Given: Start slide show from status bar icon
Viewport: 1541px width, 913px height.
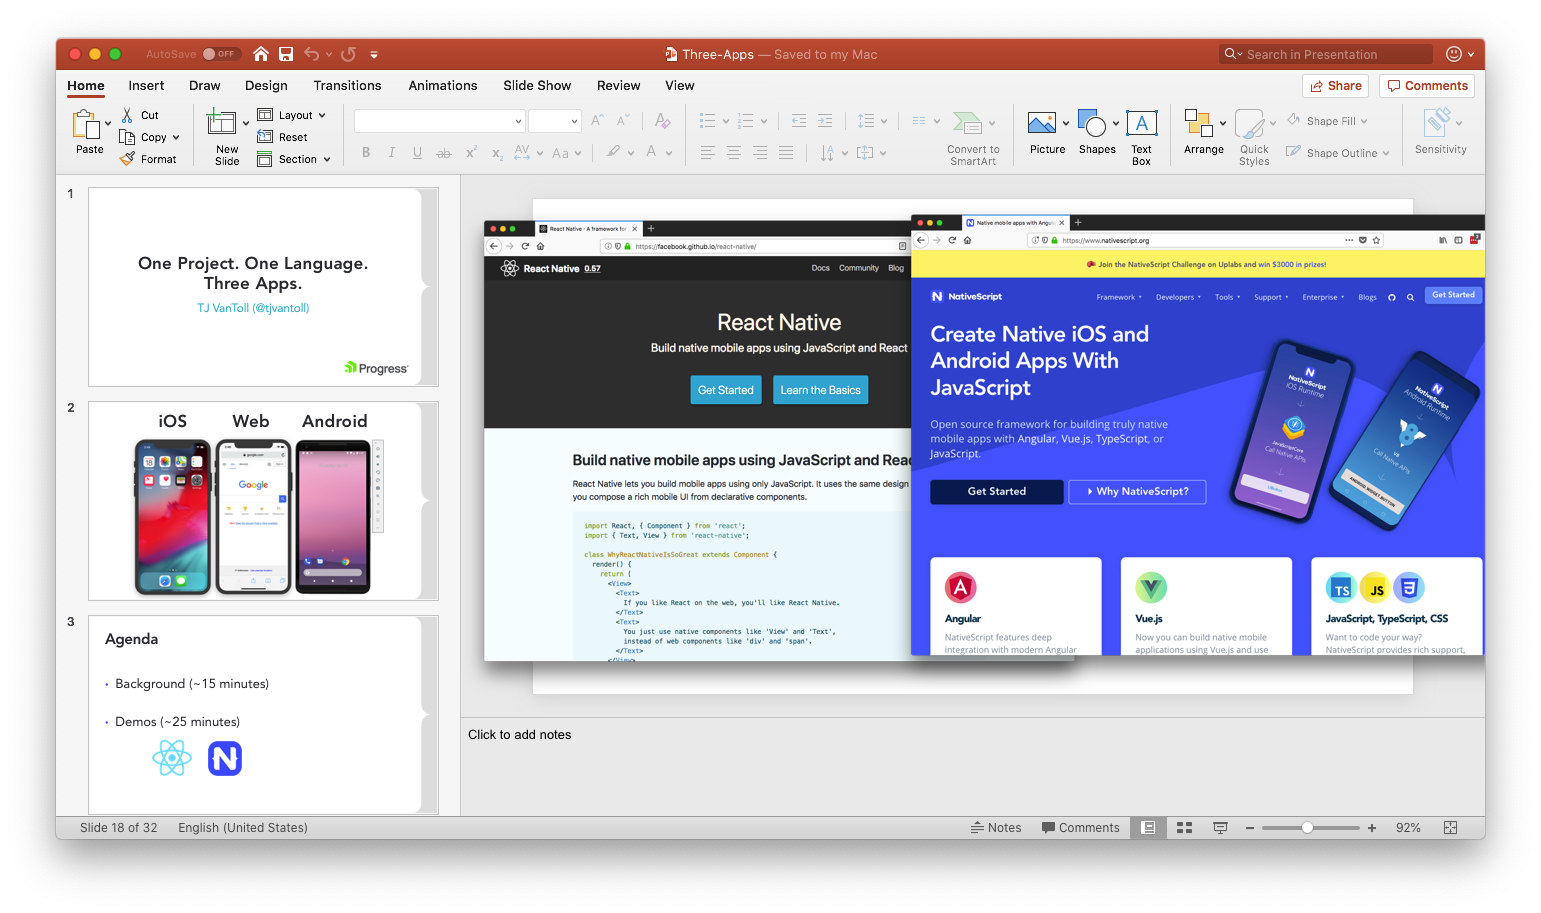Looking at the screenshot, I should tap(1220, 828).
